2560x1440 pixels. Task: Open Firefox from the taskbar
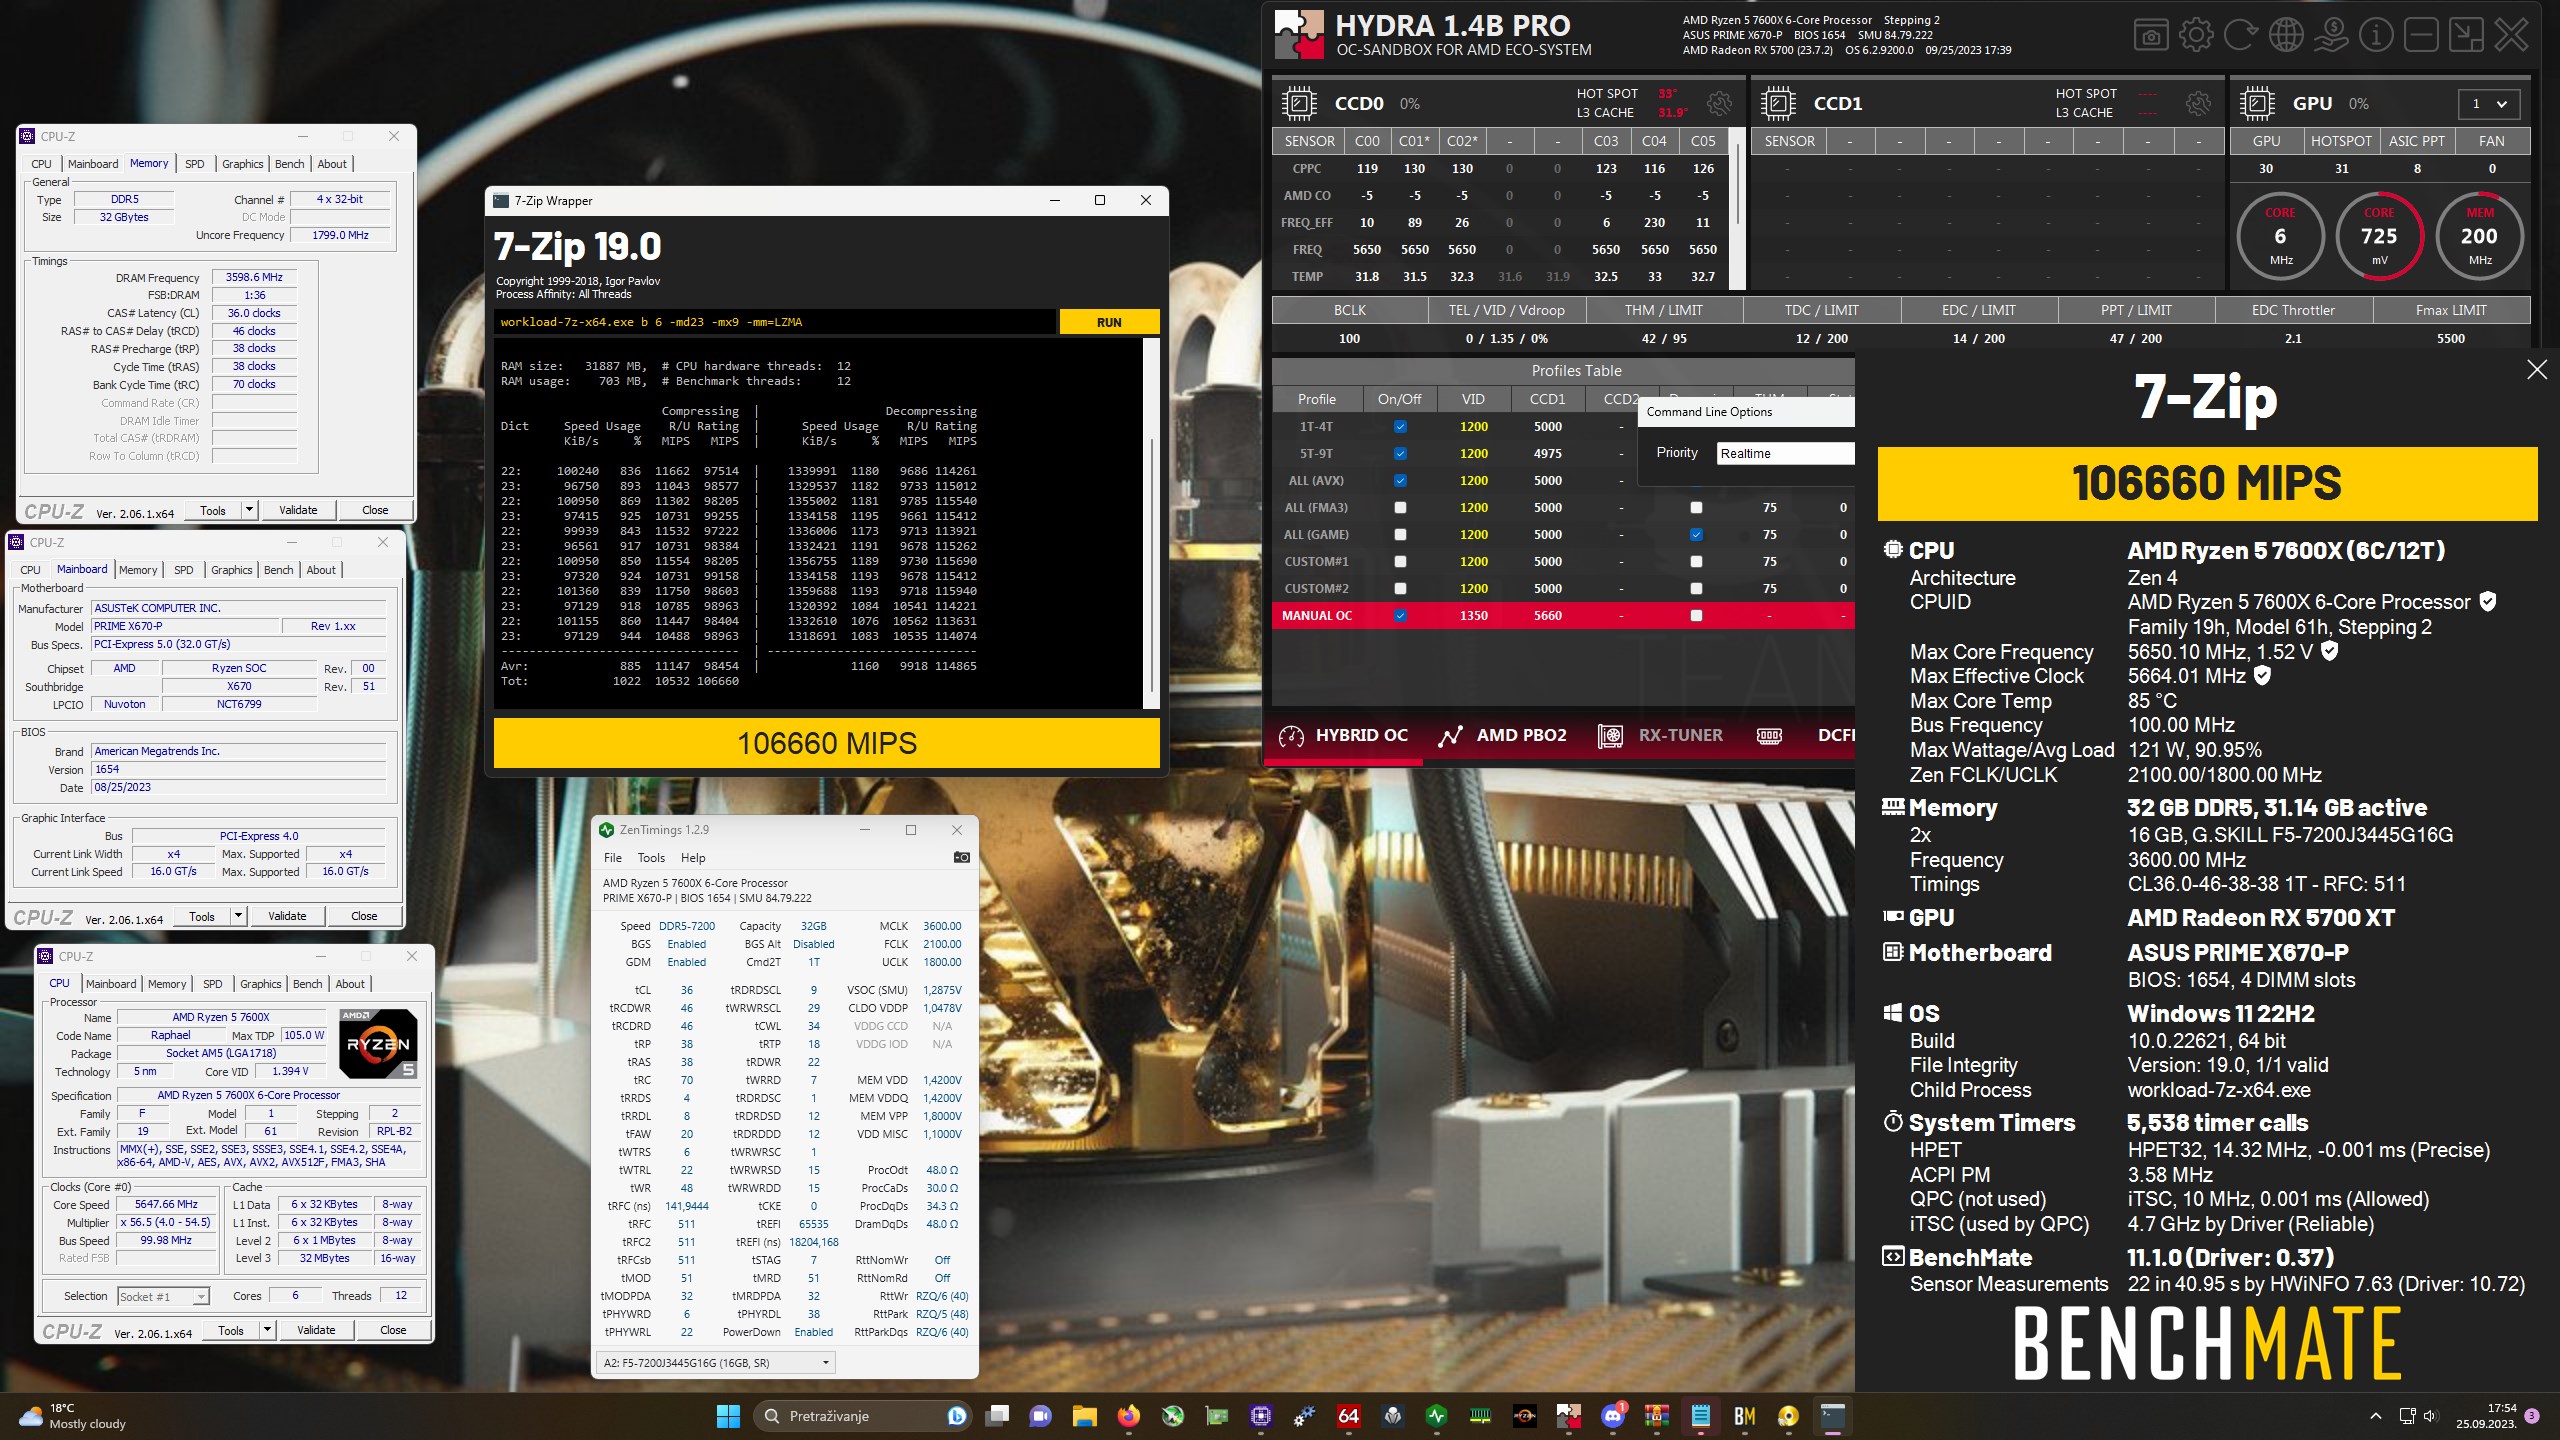[x=1129, y=1416]
